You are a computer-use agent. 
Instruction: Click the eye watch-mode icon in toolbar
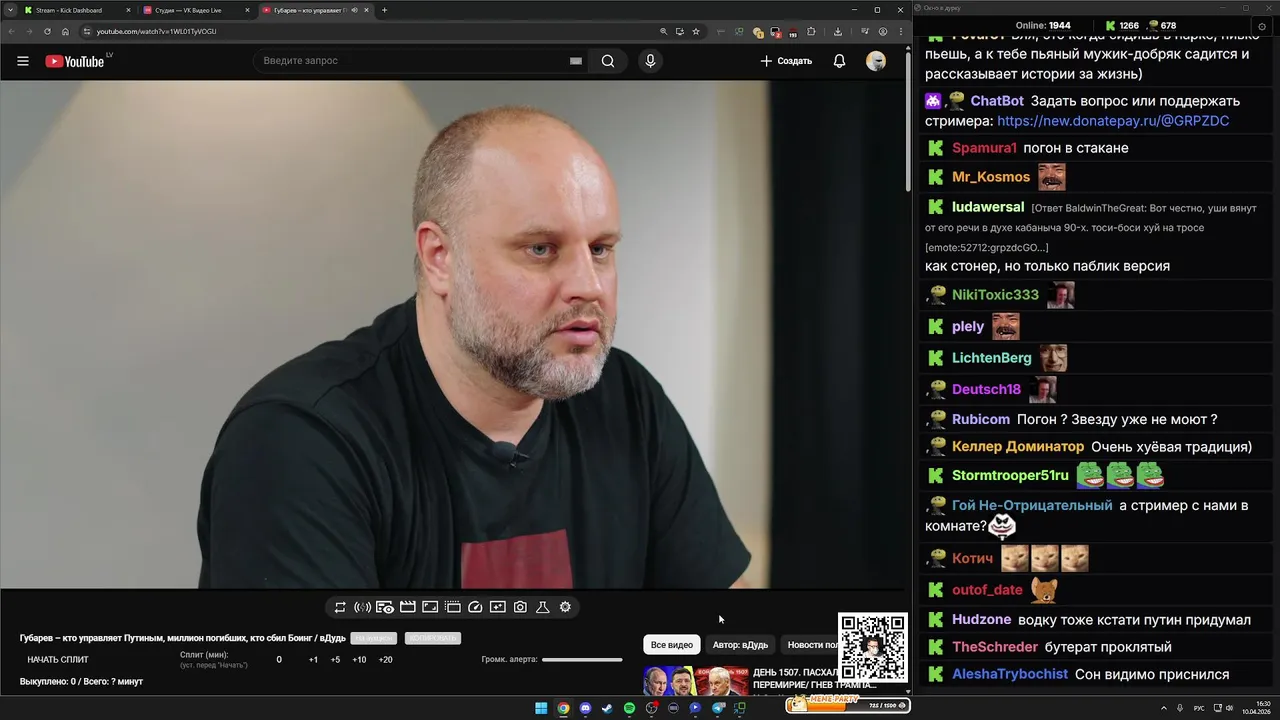tap(385, 607)
